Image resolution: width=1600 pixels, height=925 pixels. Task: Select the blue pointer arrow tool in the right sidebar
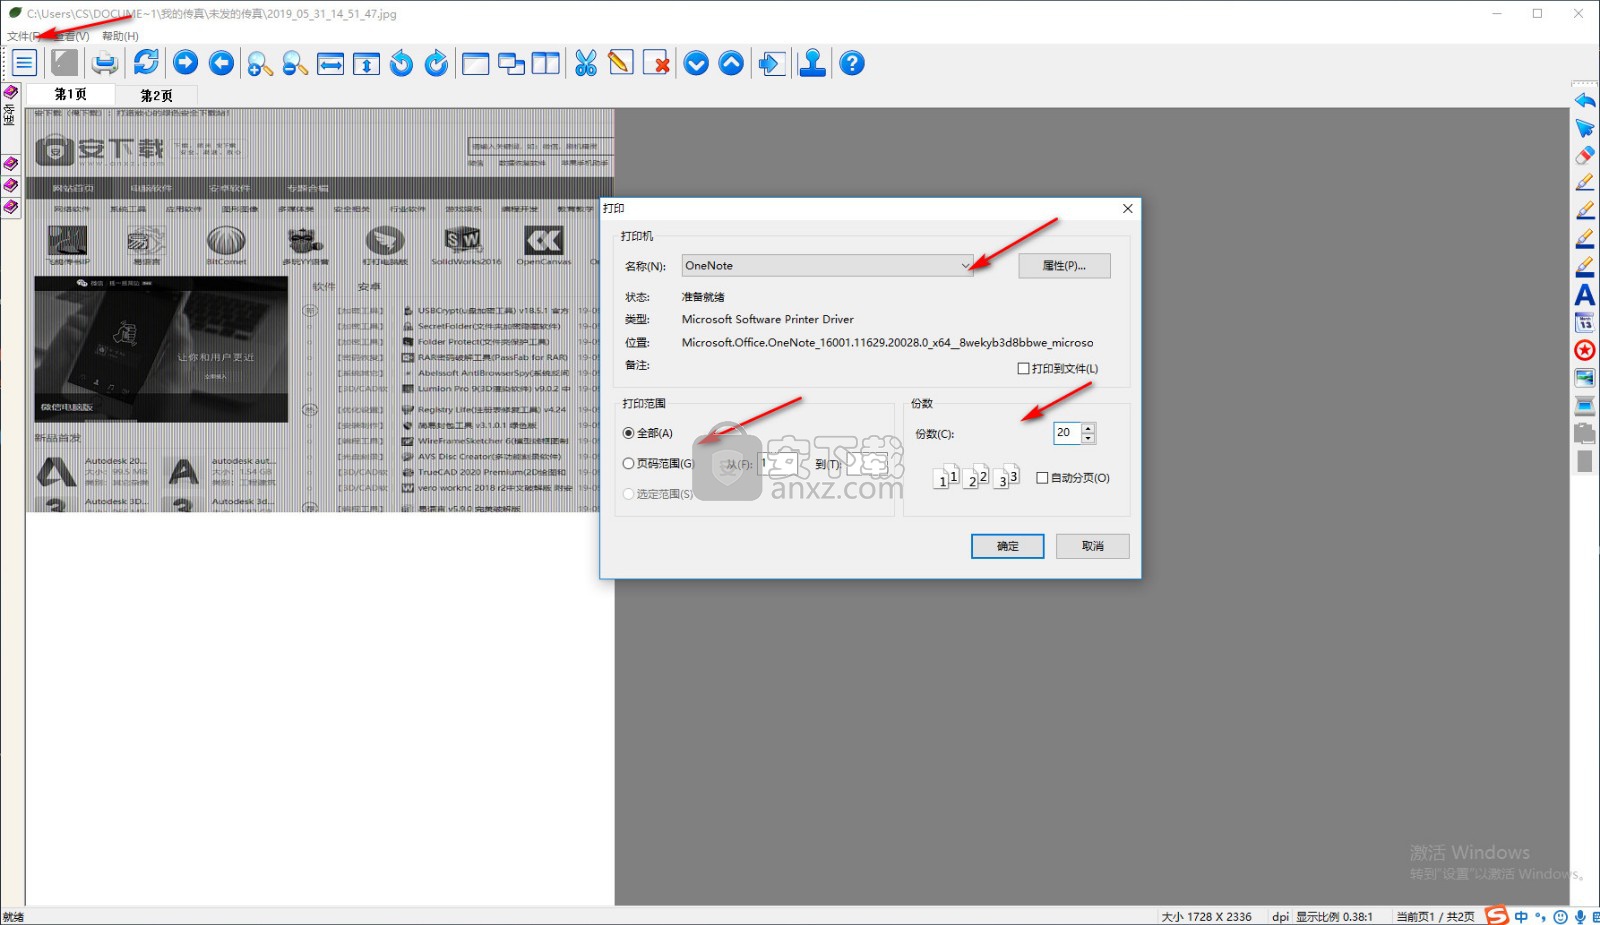[1585, 128]
